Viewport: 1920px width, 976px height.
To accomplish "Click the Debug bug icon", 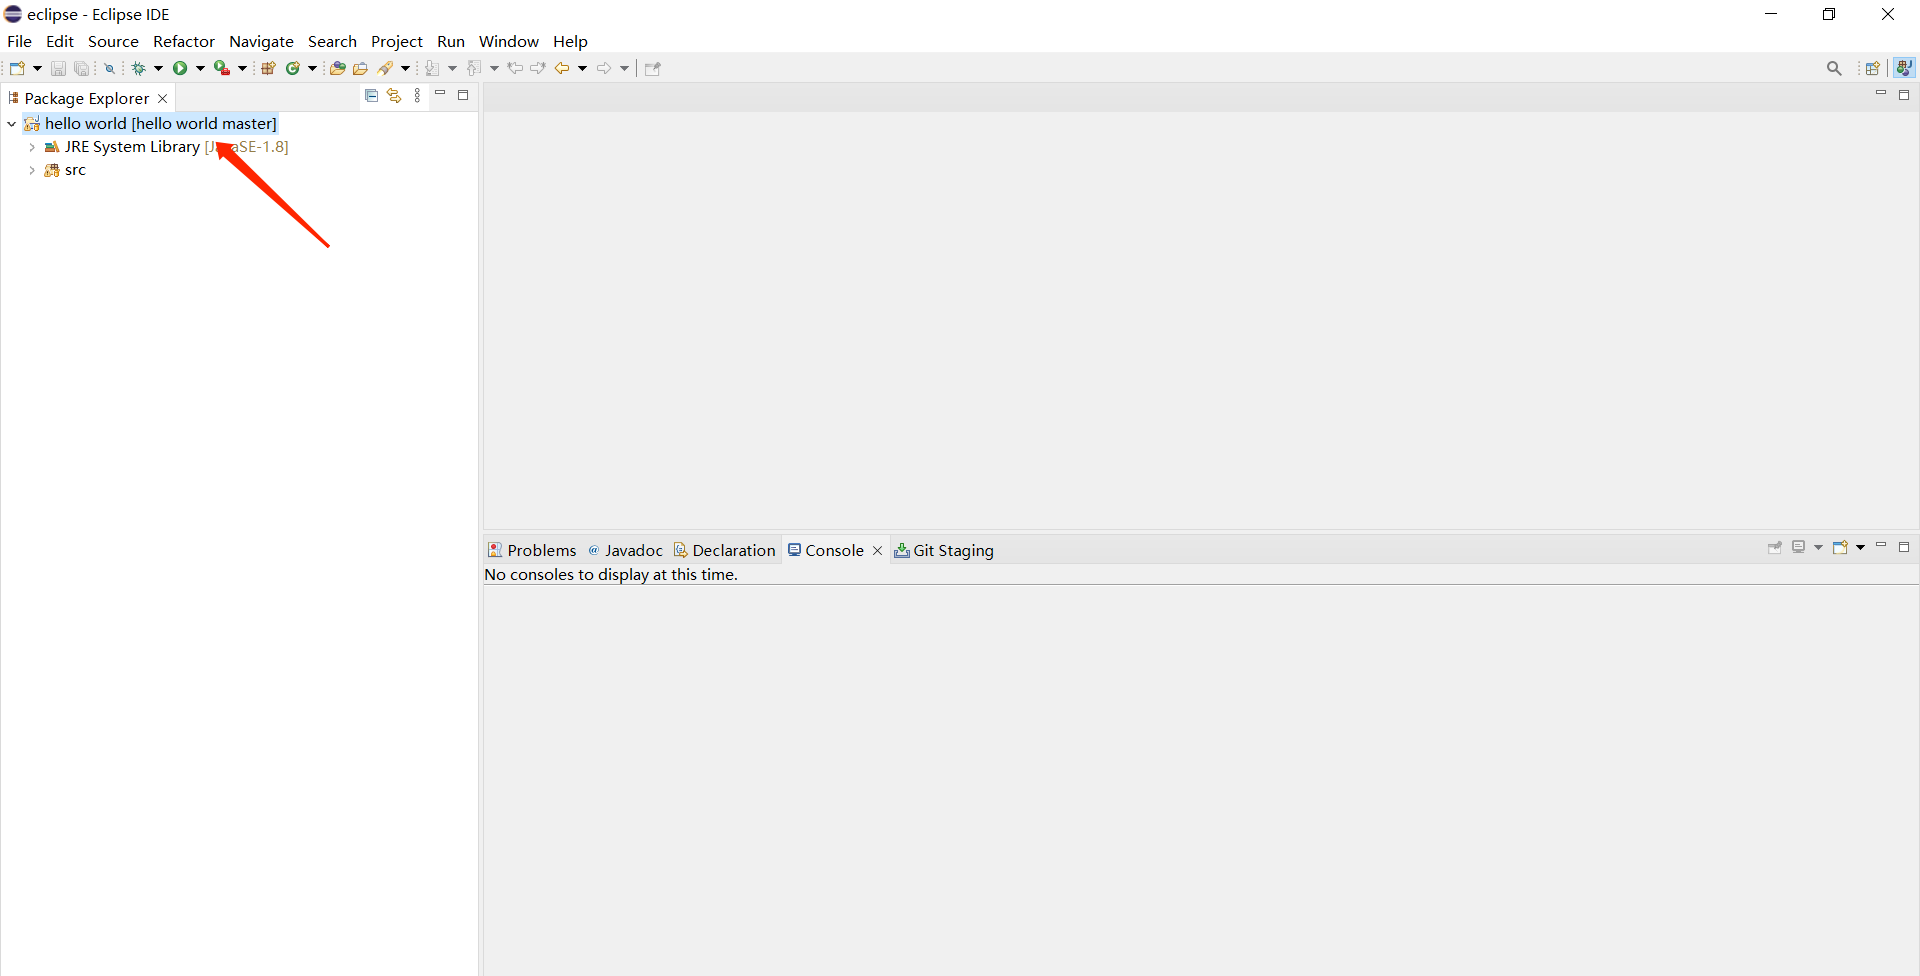I will point(139,68).
